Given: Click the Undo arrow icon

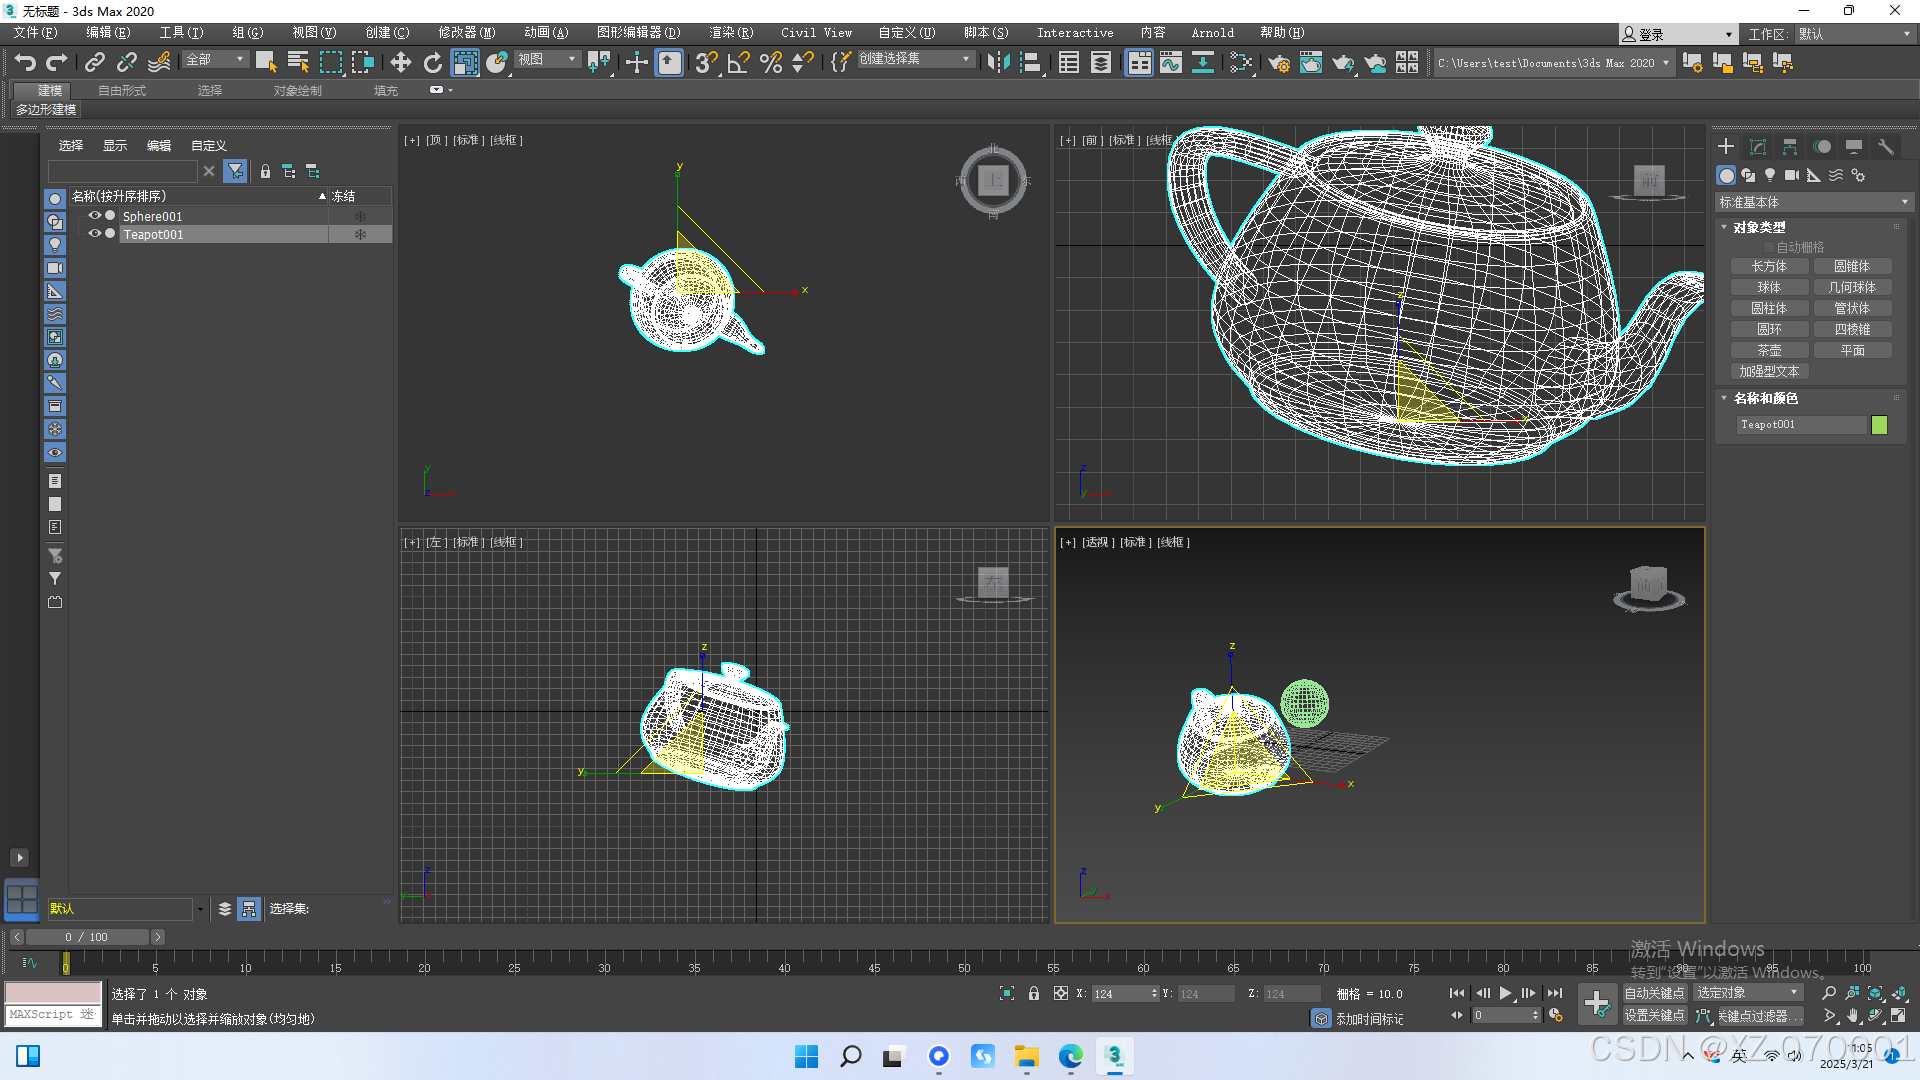Looking at the screenshot, I should pyautogui.click(x=25, y=63).
